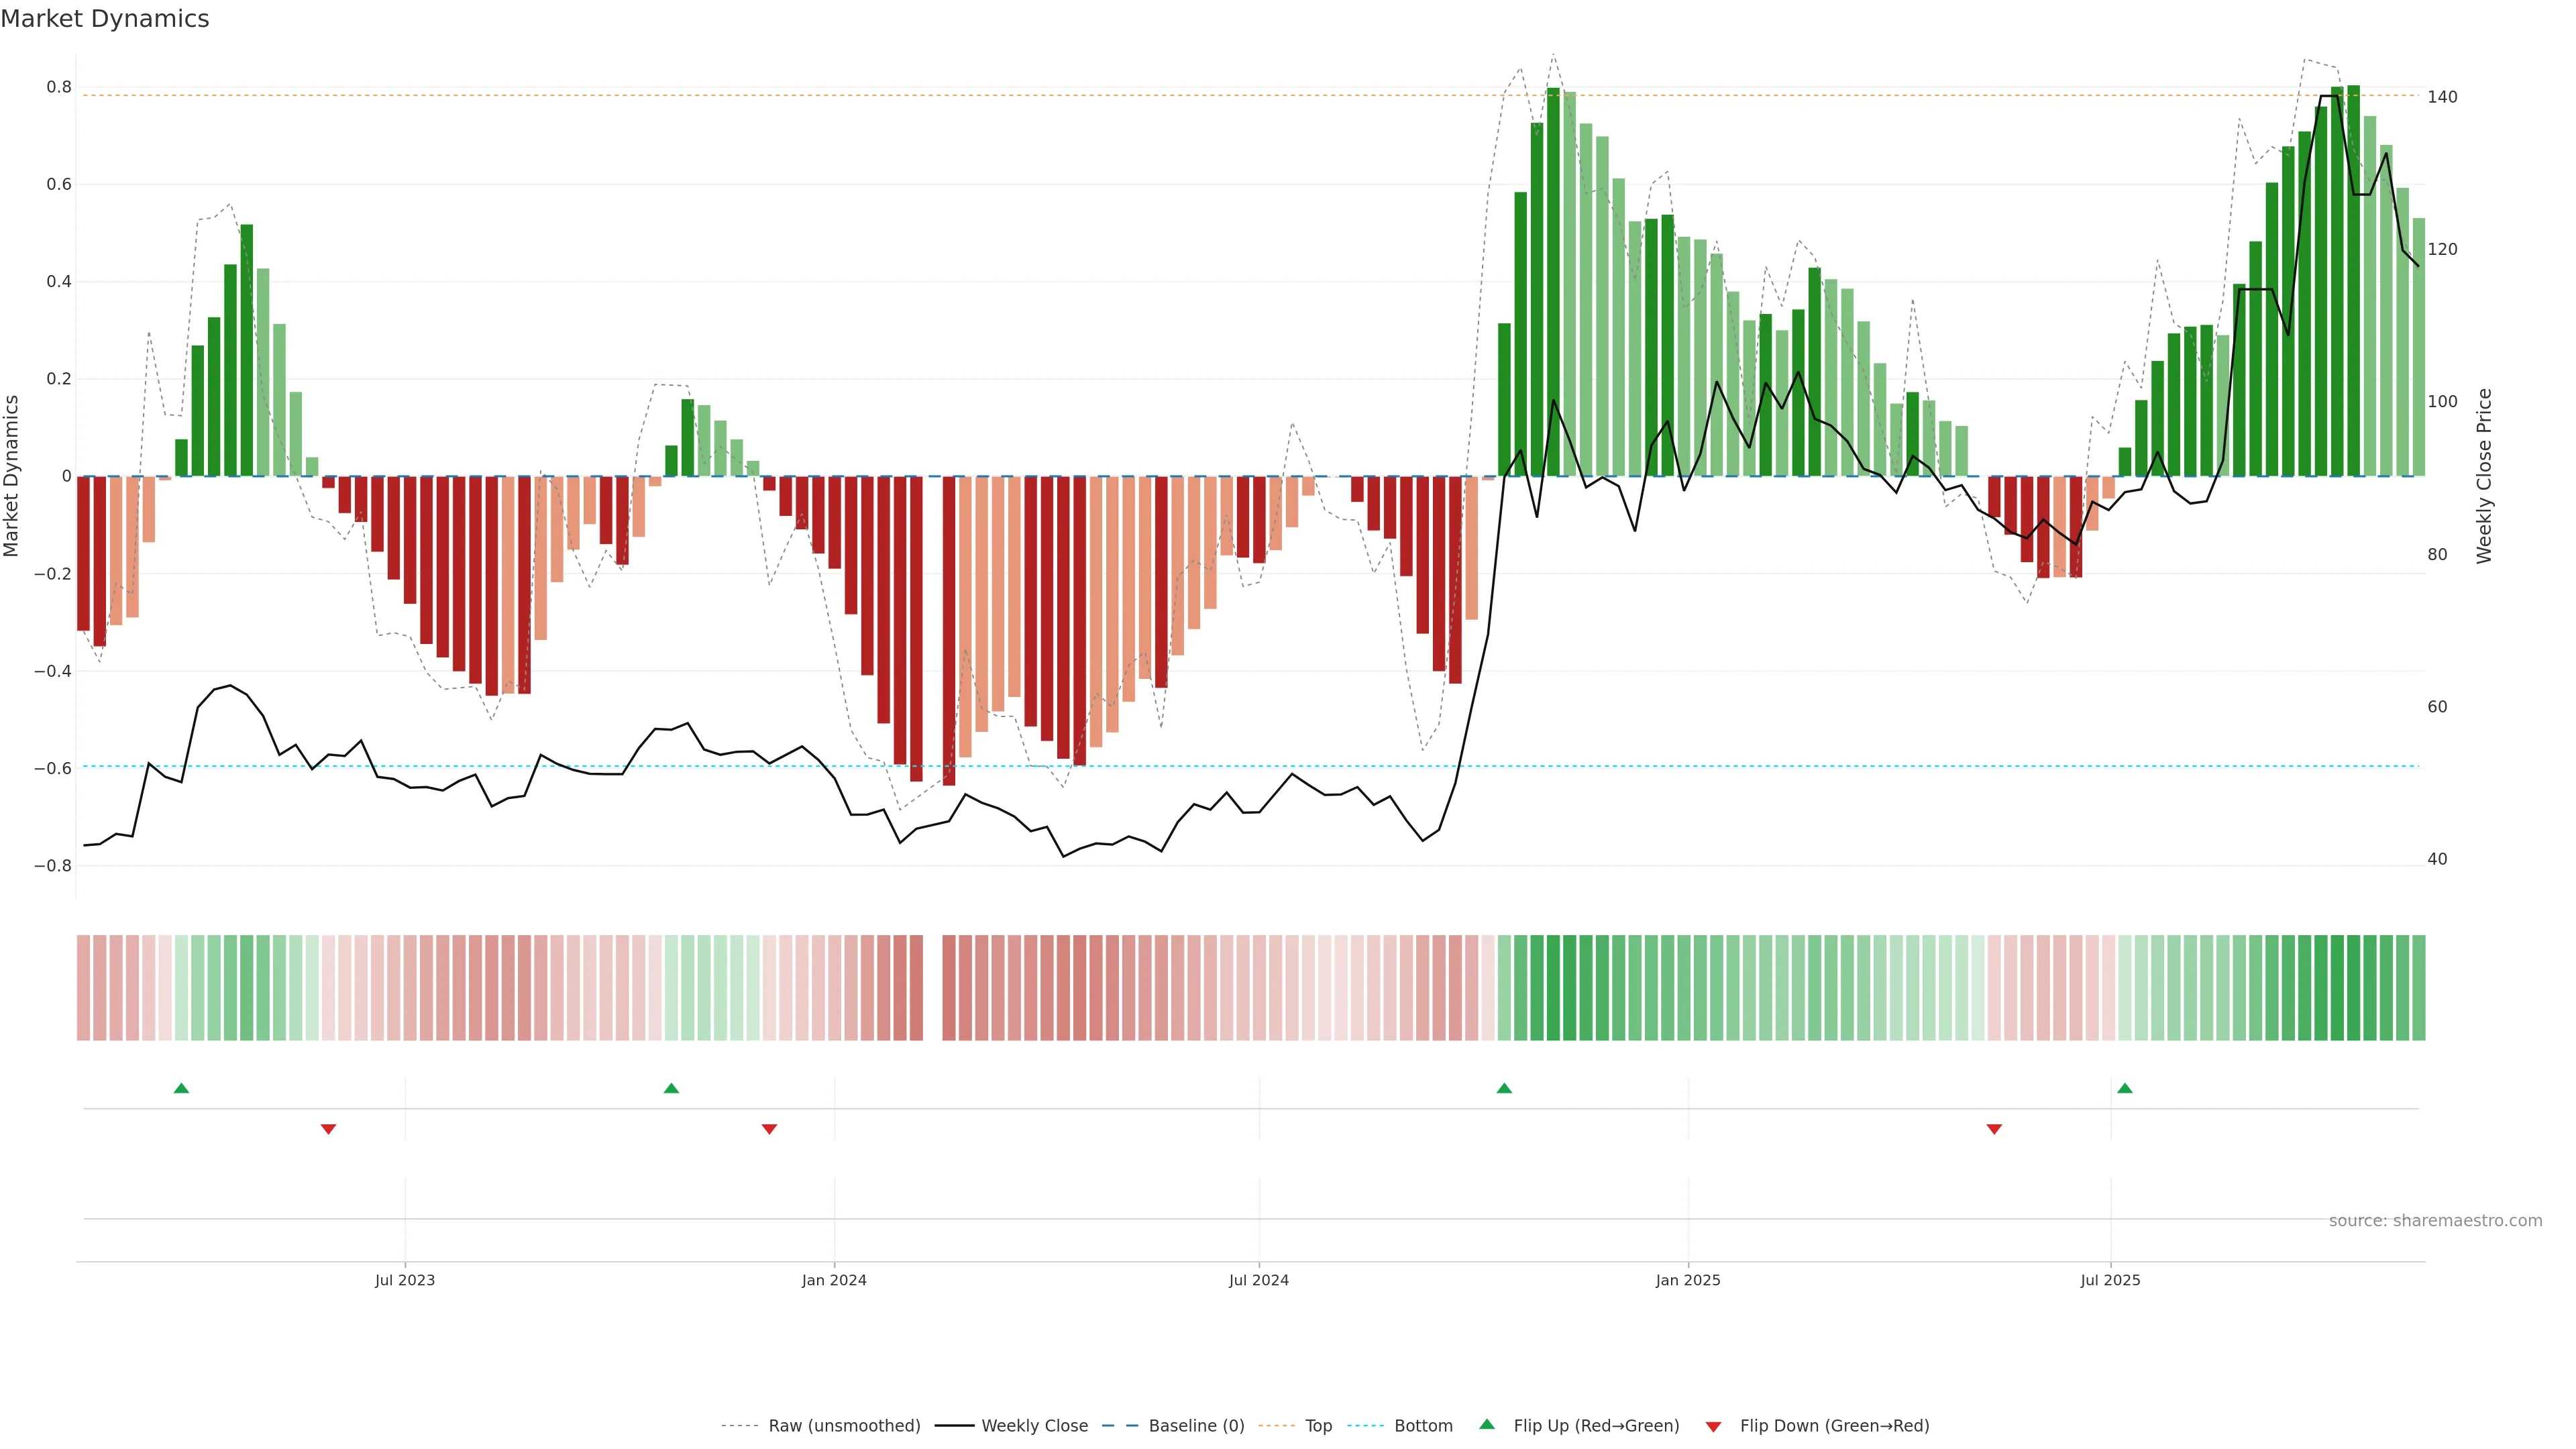Click the Jan 2025 x-axis tick label
Image resolution: width=2576 pixels, height=1449 pixels.
tap(1688, 1280)
